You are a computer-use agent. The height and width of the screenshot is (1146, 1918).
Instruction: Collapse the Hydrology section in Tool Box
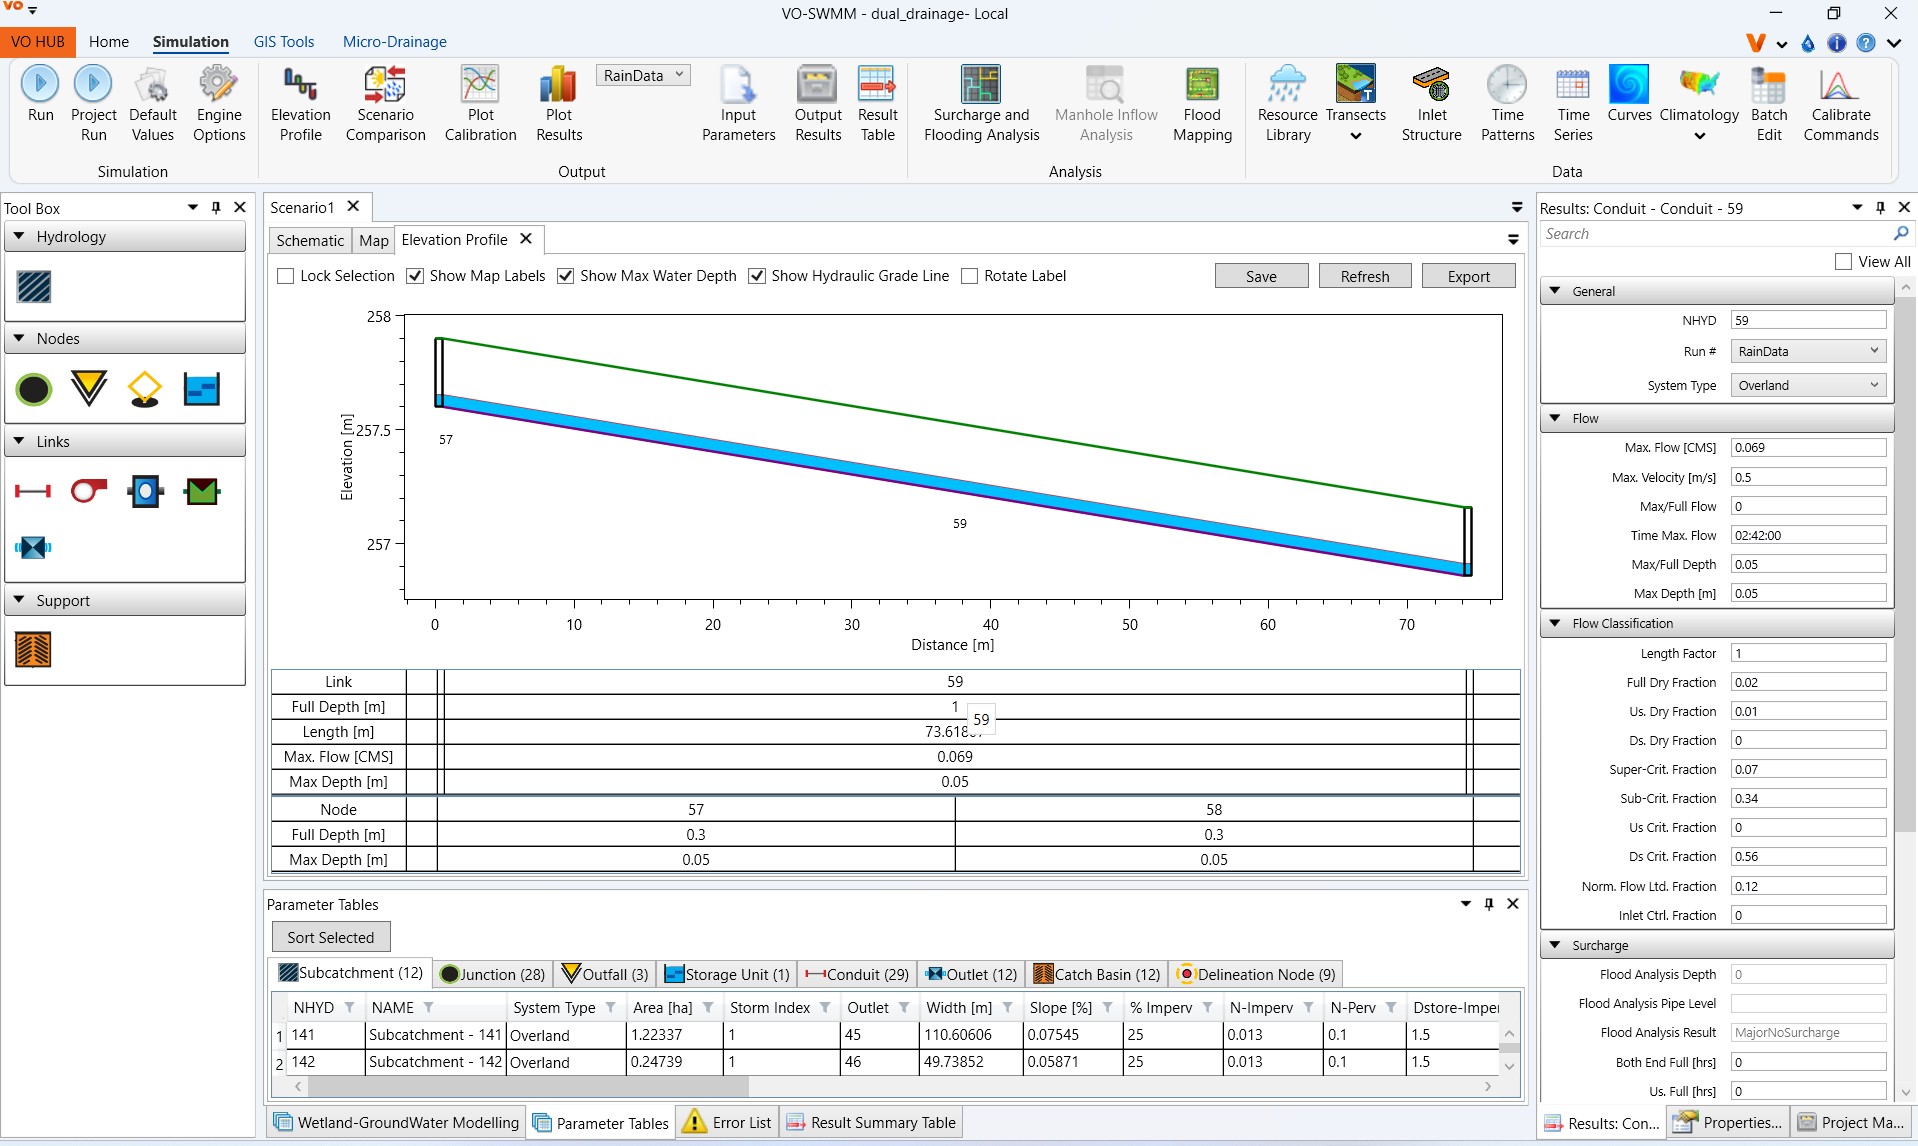coord(19,236)
